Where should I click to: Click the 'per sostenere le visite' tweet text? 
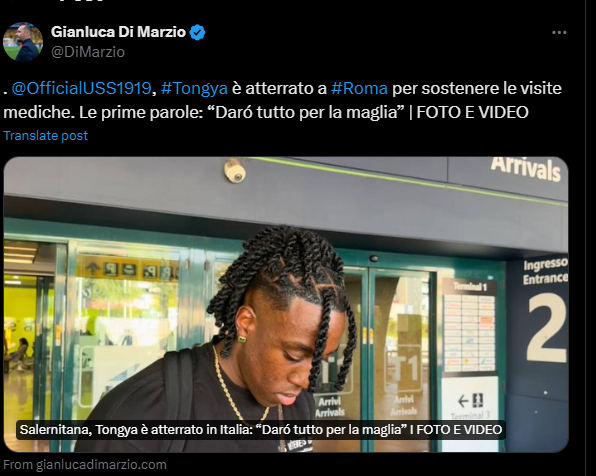point(477,88)
